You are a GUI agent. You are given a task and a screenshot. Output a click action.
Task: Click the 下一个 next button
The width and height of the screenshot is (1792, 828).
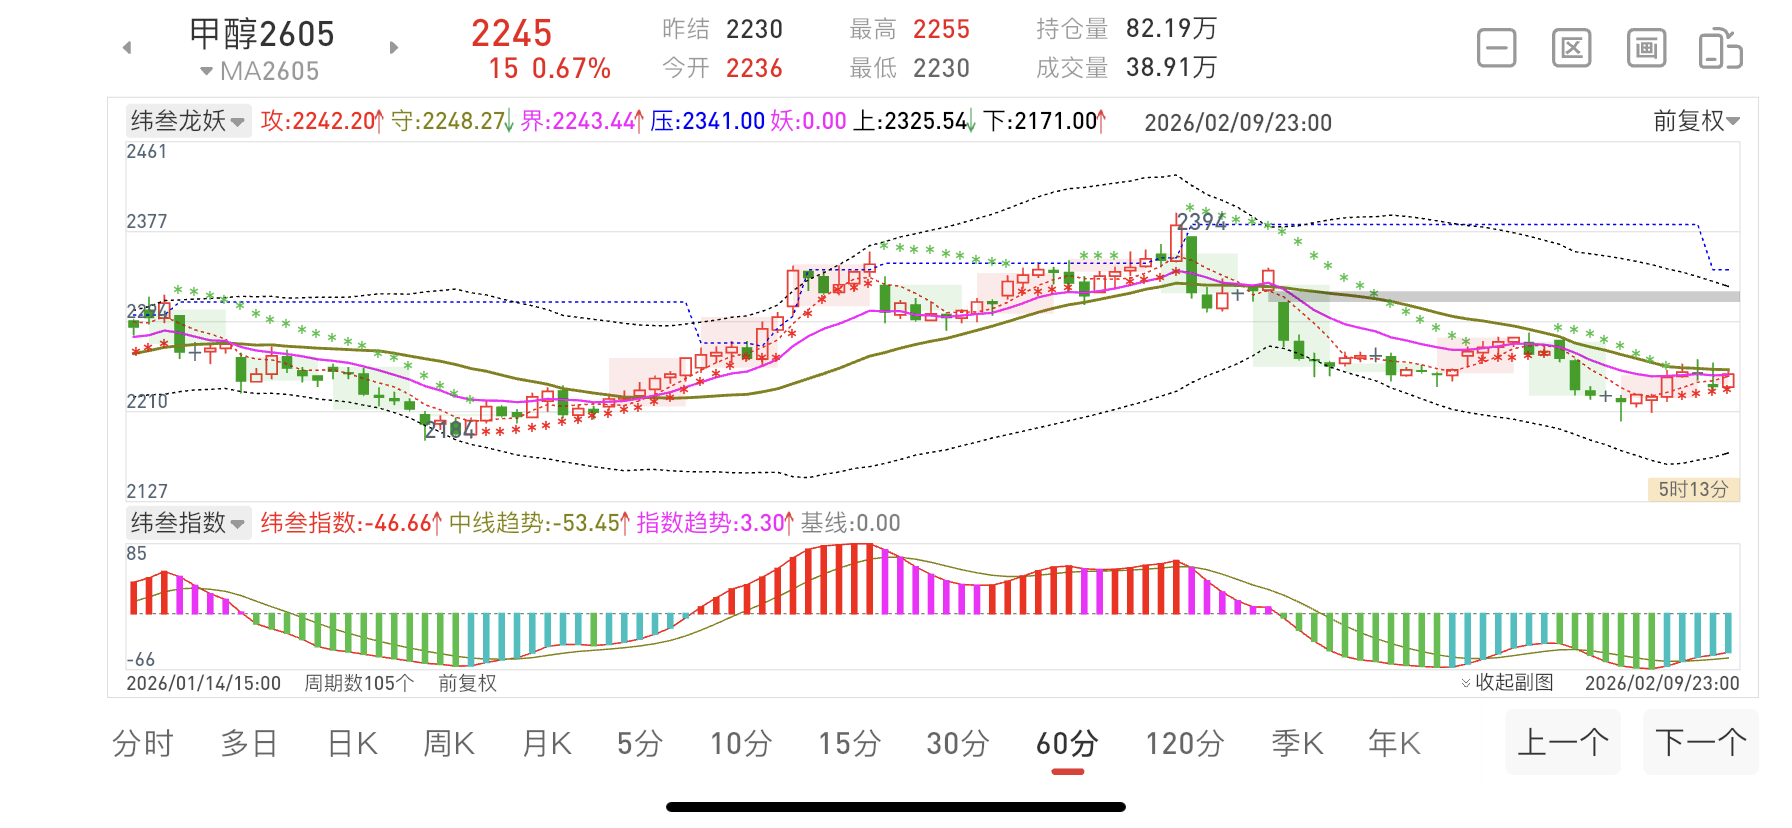pos(1700,742)
